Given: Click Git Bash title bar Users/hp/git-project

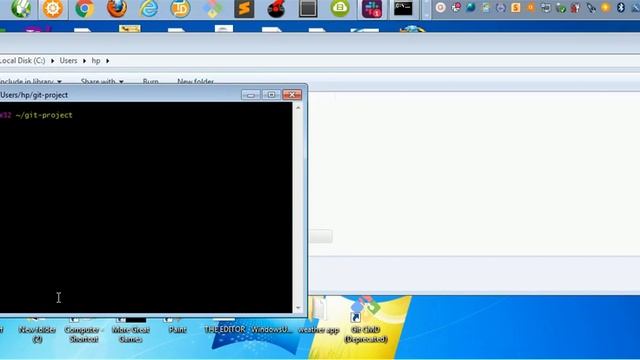Looking at the screenshot, I should (x=34, y=95).
